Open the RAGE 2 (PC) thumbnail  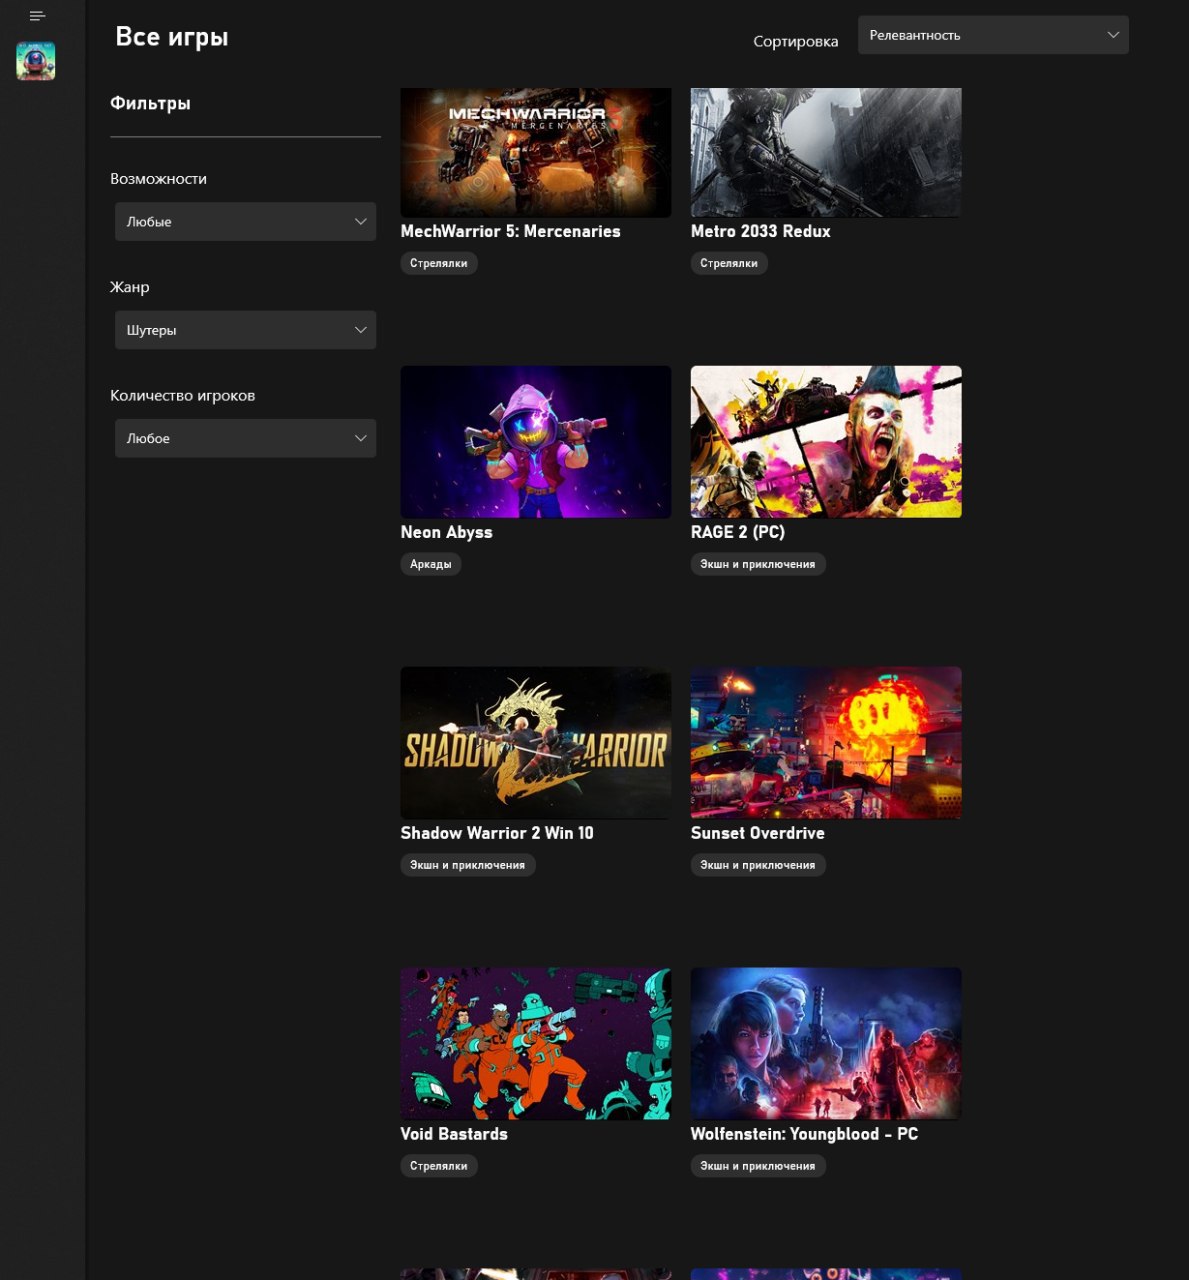826,442
